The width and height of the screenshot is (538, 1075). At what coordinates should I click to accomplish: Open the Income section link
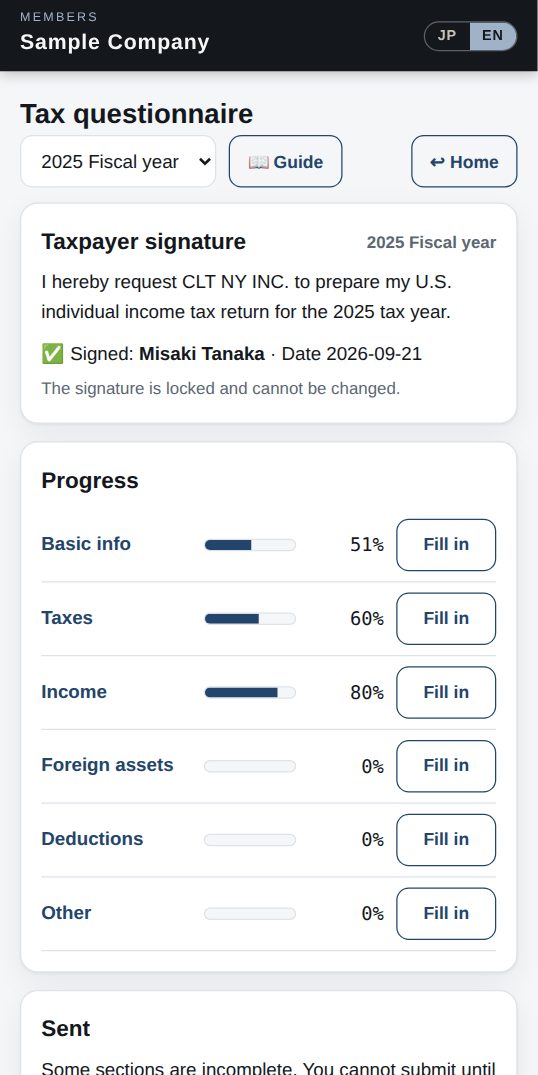74,692
